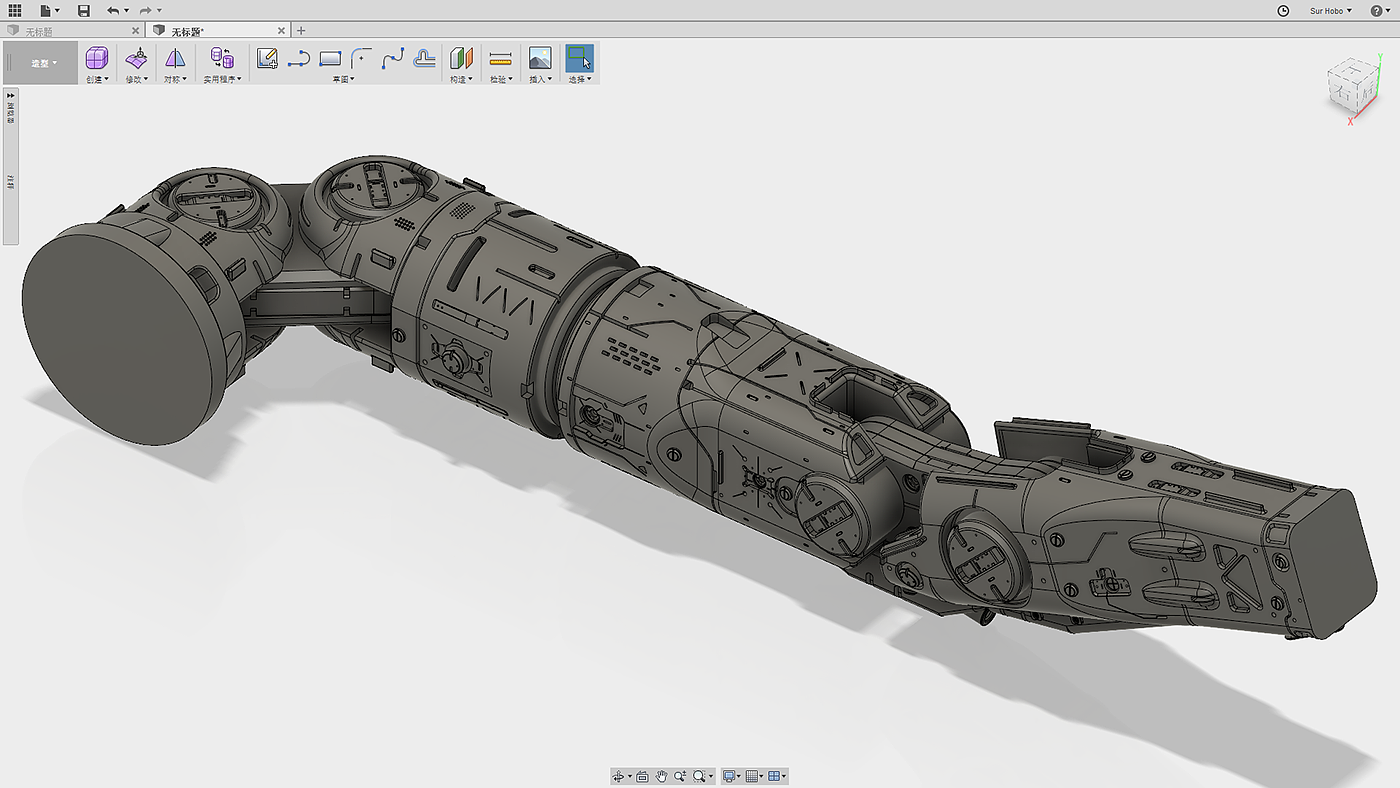Click the undo arrow
The width and height of the screenshot is (1400, 788).
[113, 11]
